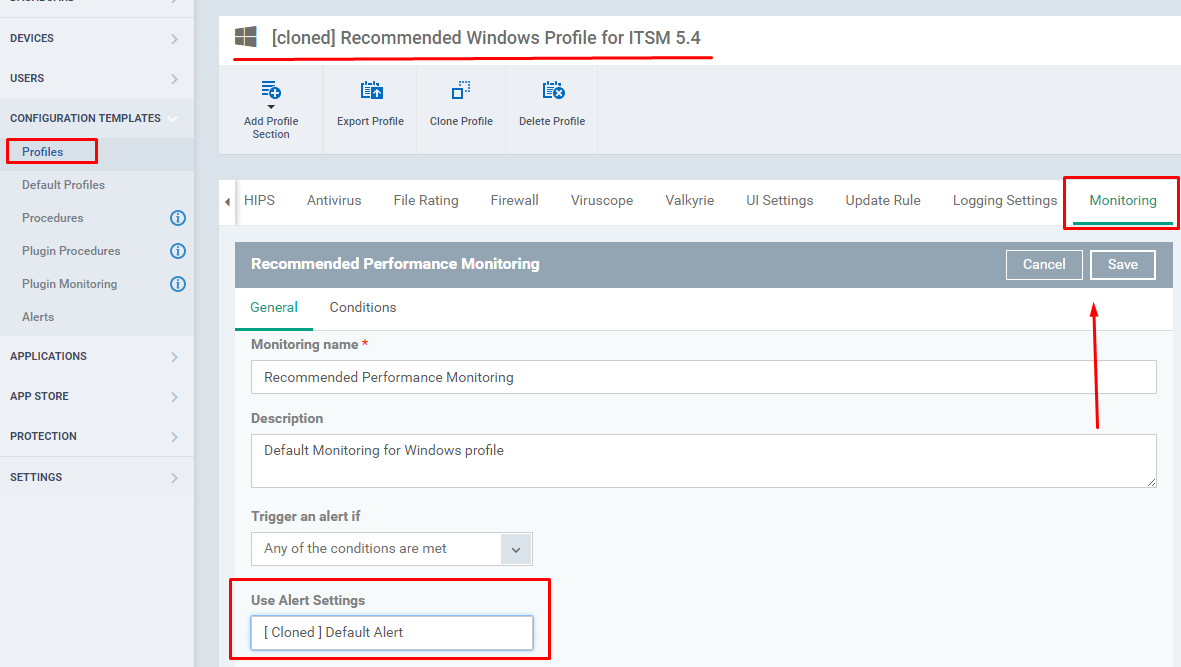
Task: Save the monitoring settings
Action: (x=1122, y=264)
